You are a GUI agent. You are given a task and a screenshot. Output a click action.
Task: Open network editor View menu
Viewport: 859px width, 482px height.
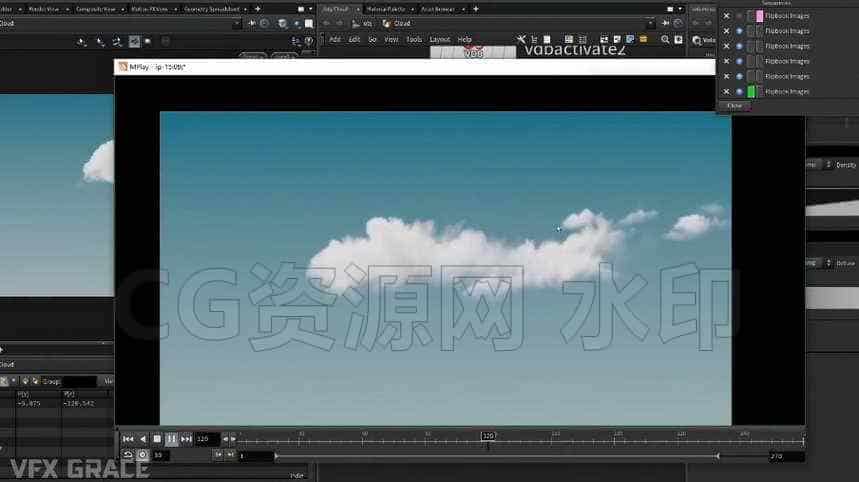pyautogui.click(x=391, y=39)
